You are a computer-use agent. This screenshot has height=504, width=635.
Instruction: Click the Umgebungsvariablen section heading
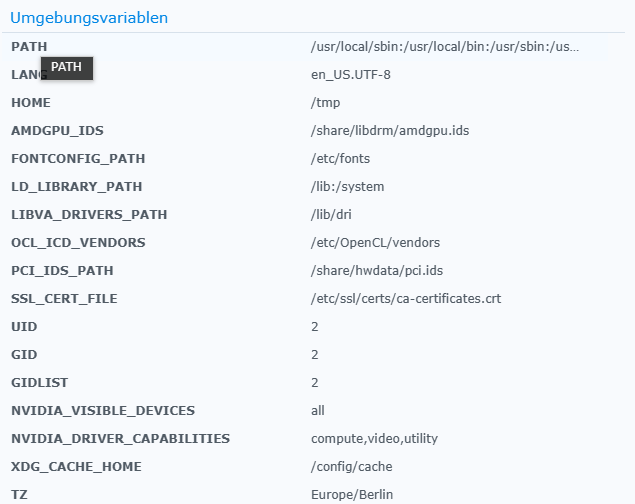(x=89, y=18)
